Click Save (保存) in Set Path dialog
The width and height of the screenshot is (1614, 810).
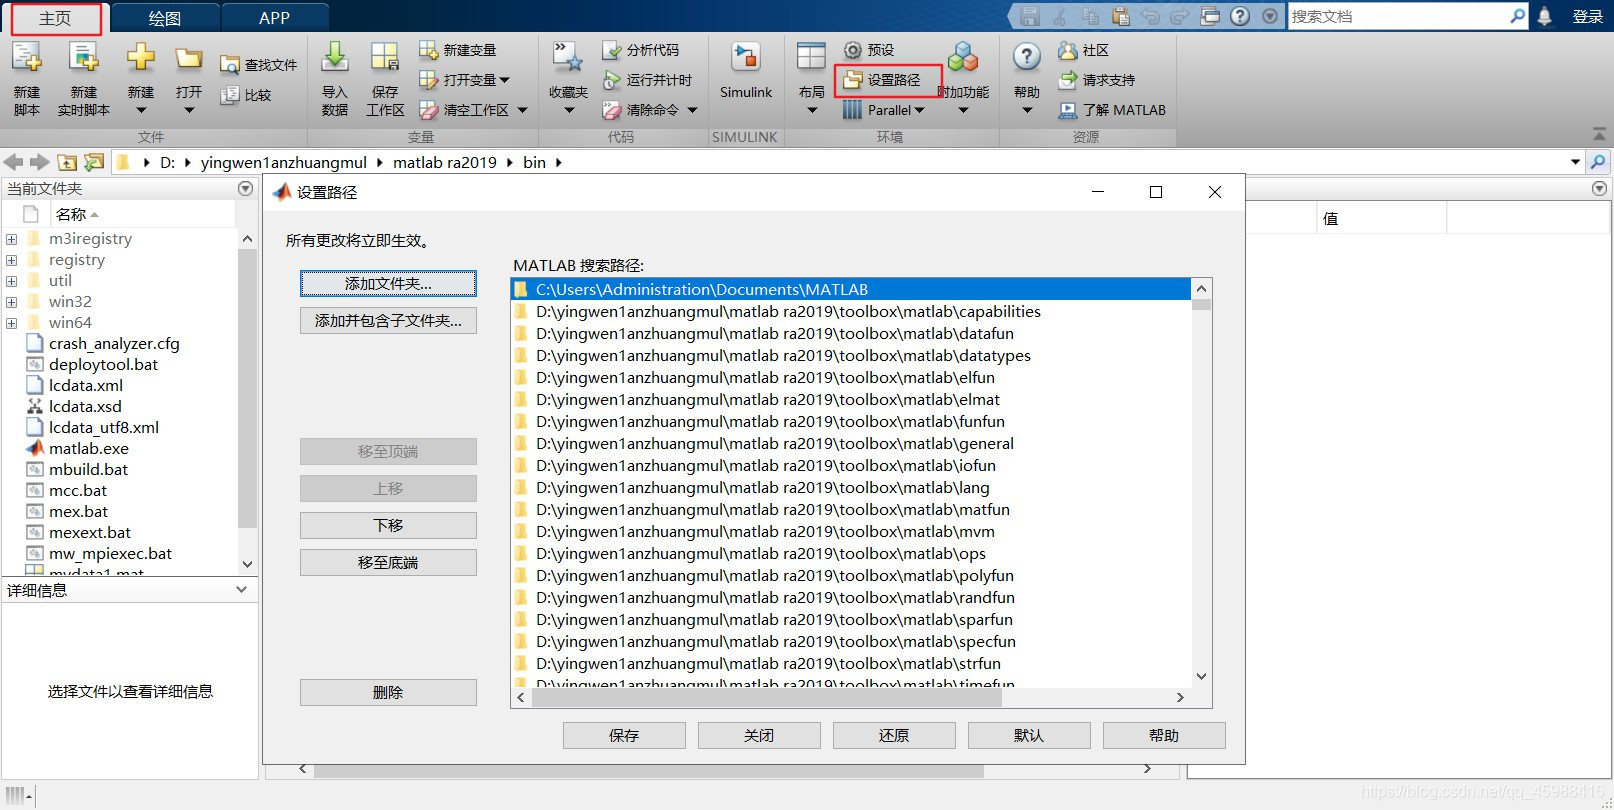(x=624, y=736)
